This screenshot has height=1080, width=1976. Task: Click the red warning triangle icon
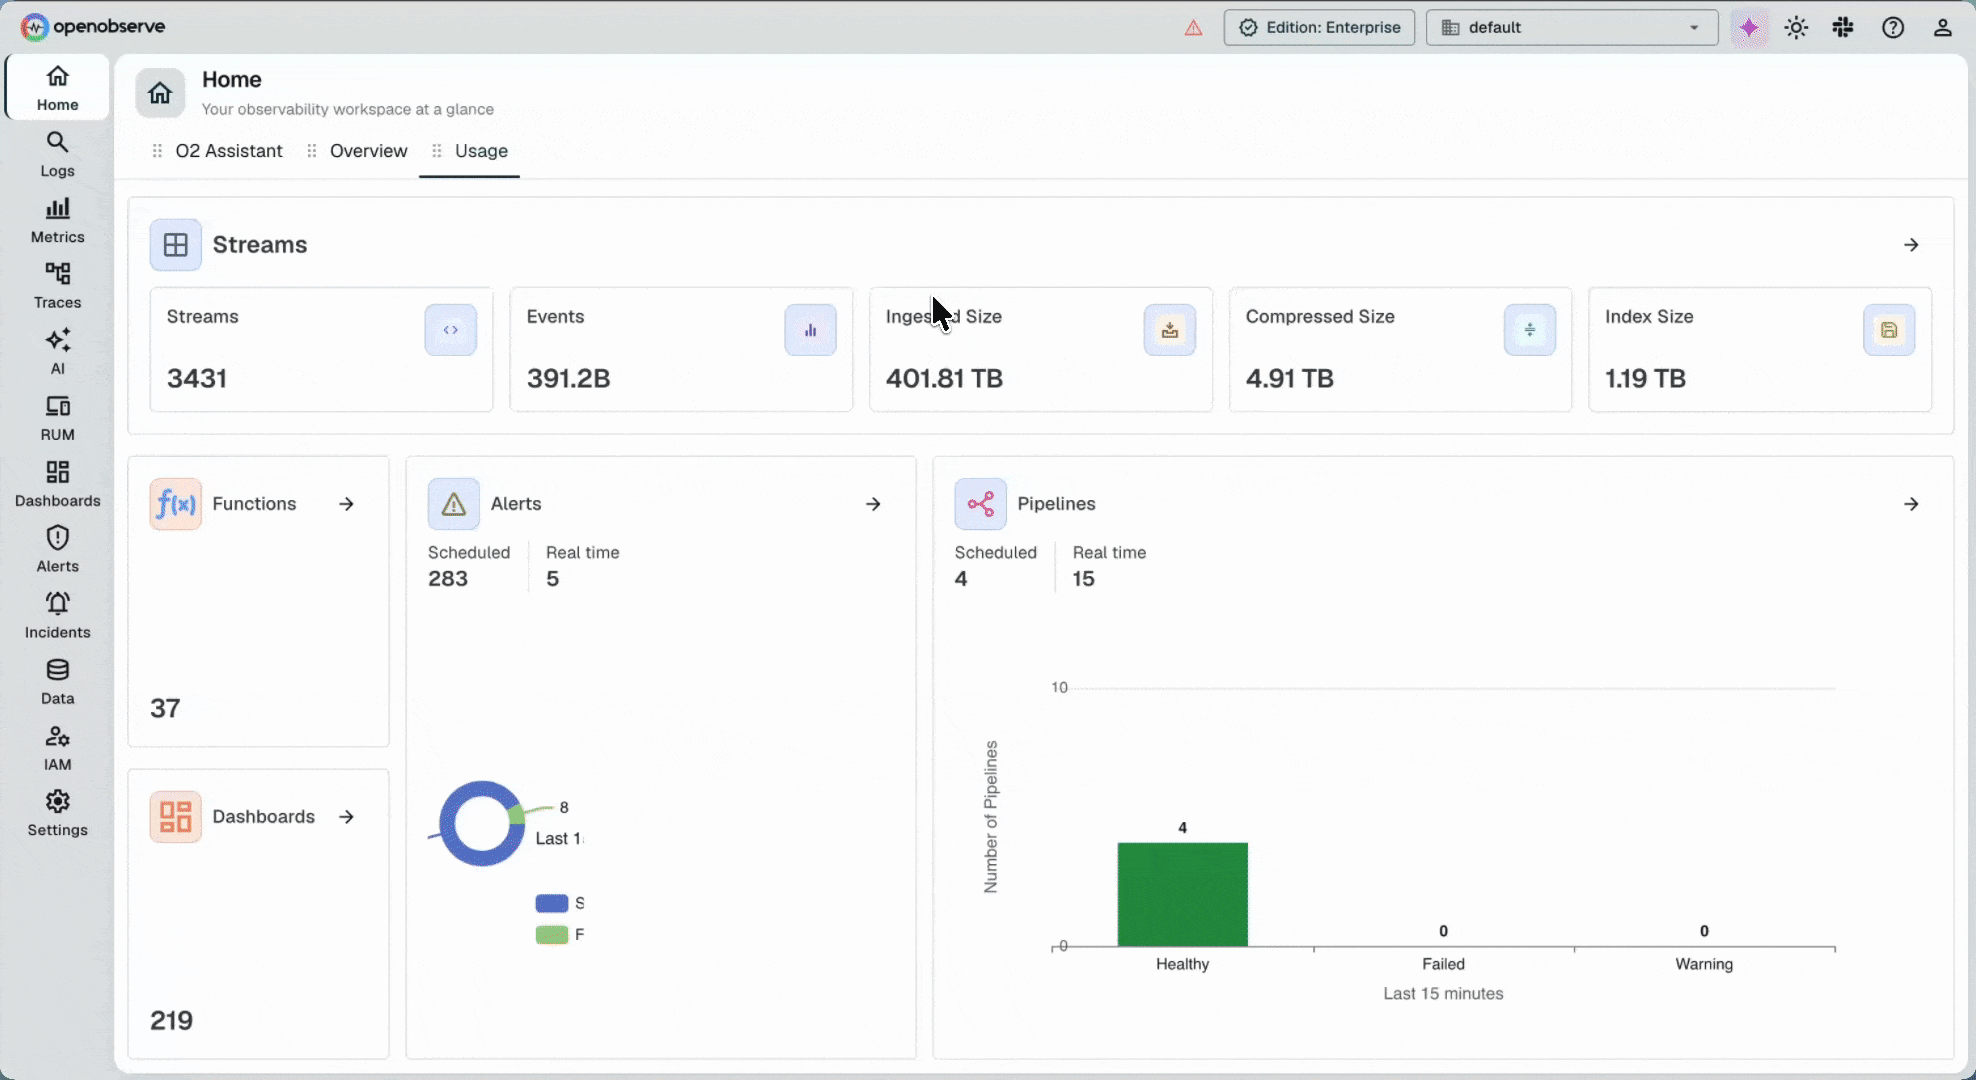click(x=1193, y=28)
